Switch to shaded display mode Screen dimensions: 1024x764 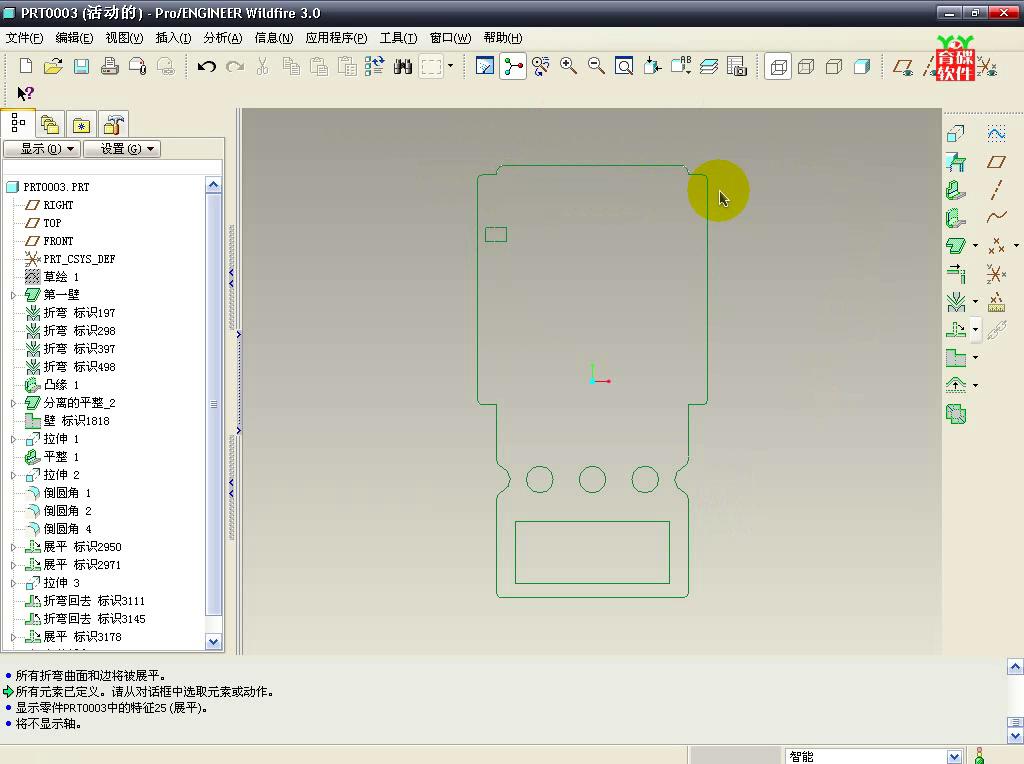[x=861, y=66]
